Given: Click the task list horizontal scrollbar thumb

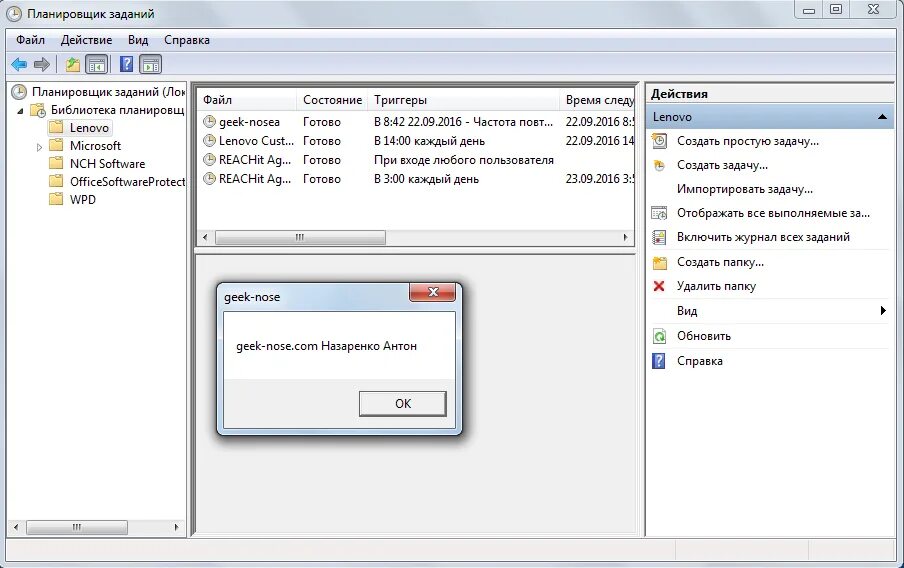Looking at the screenshot, I should point(300,237).
